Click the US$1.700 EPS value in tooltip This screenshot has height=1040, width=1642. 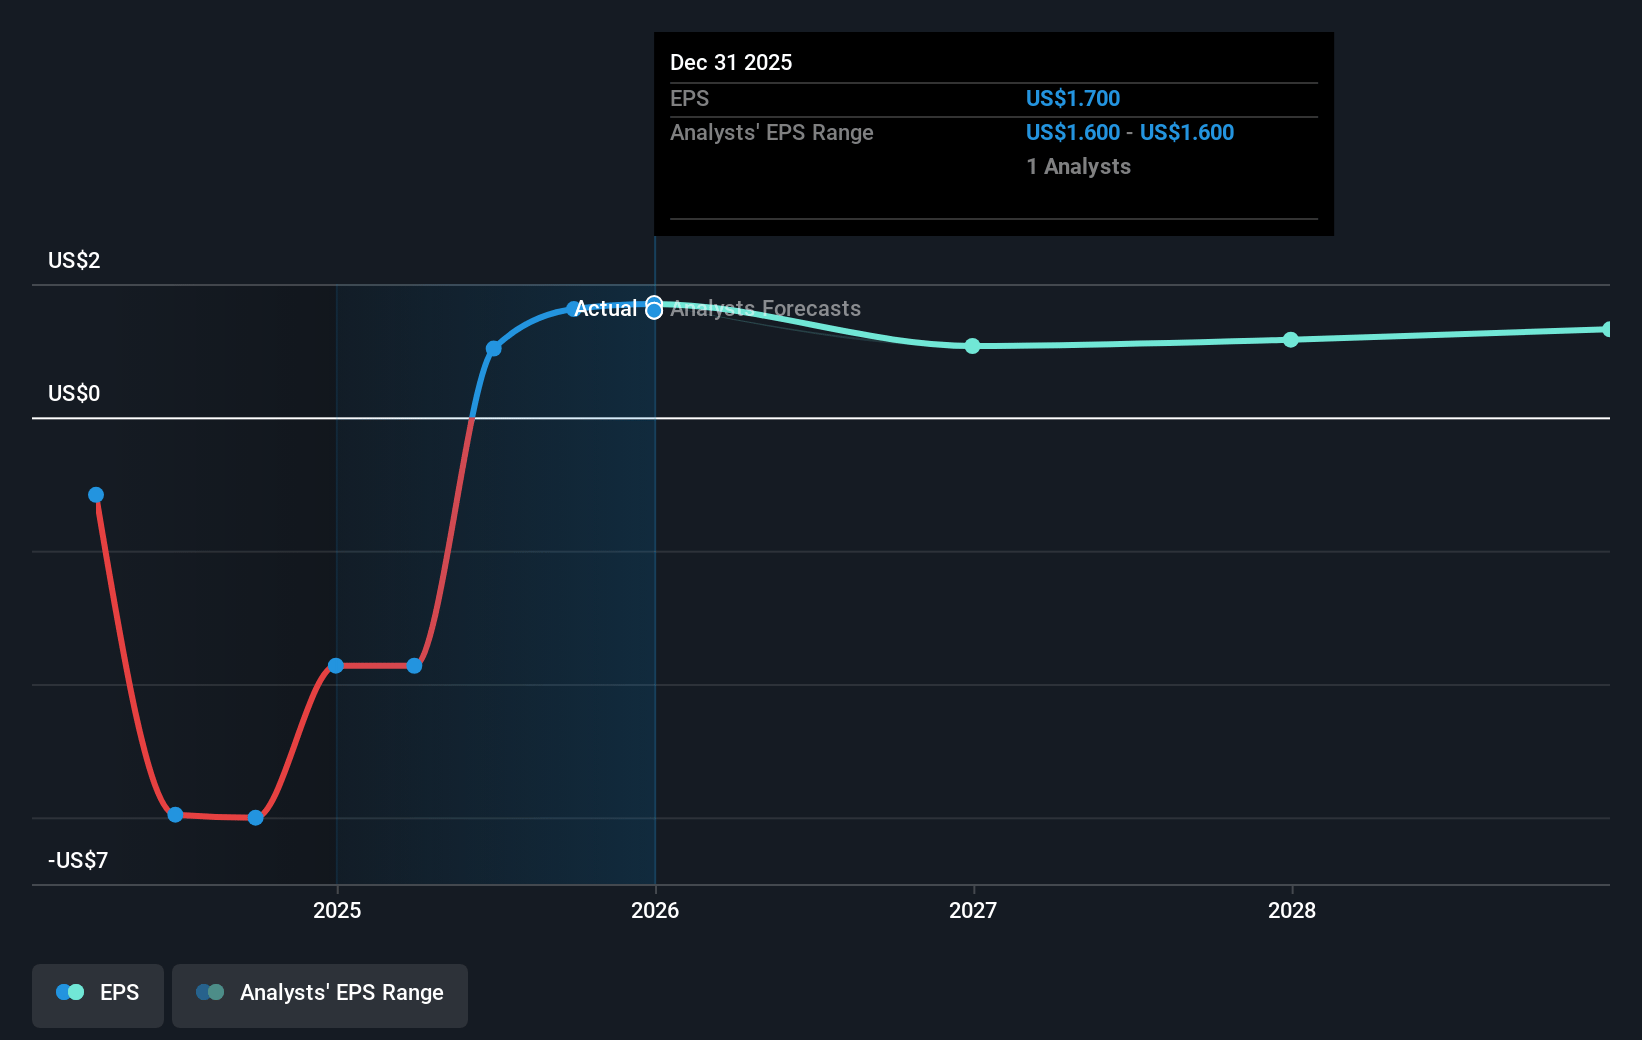[1072, 99]
